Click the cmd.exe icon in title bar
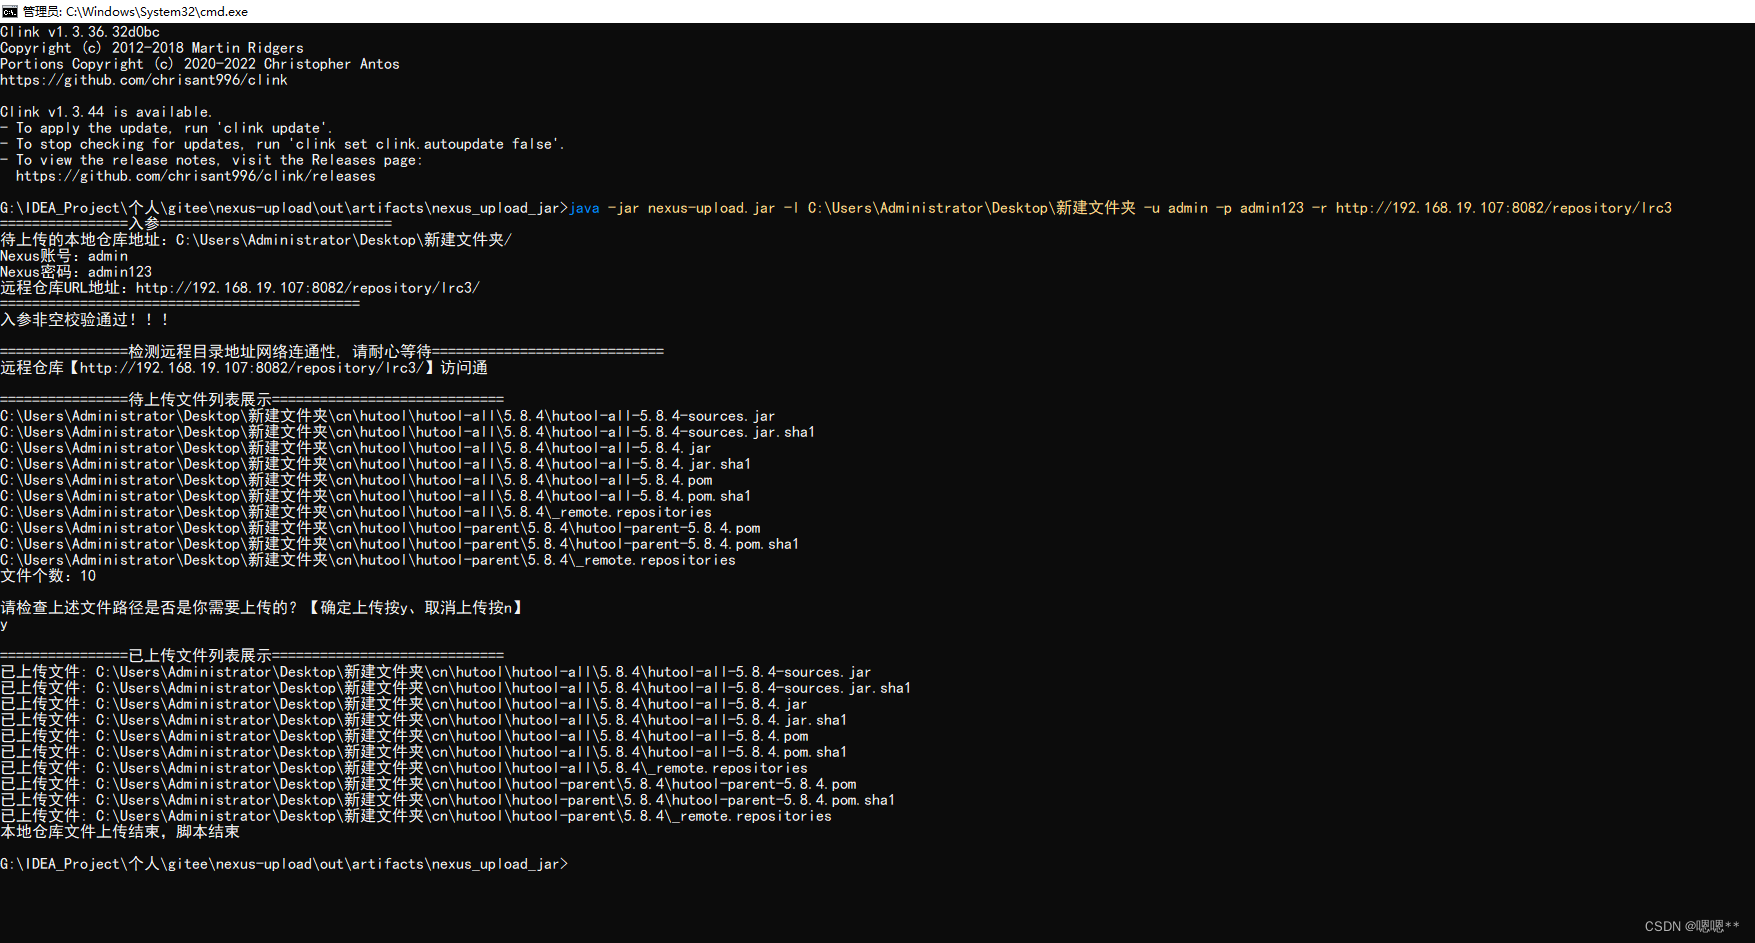 point(10,11)
